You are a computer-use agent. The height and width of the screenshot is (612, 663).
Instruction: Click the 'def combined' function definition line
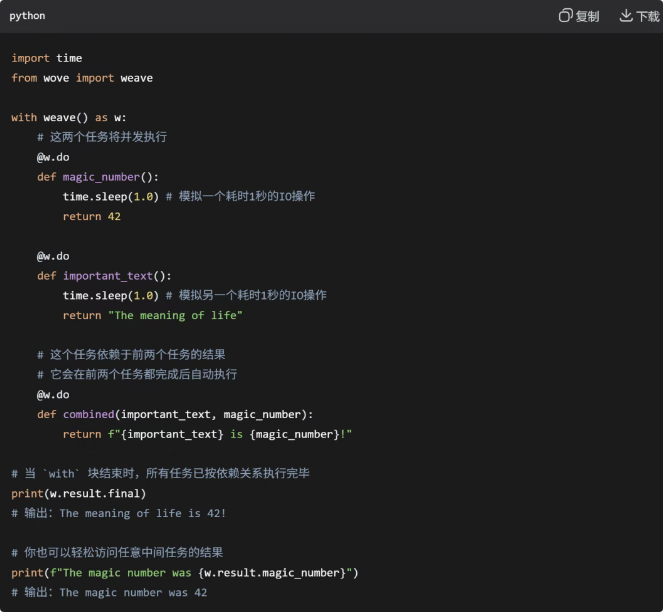[175, 414]
